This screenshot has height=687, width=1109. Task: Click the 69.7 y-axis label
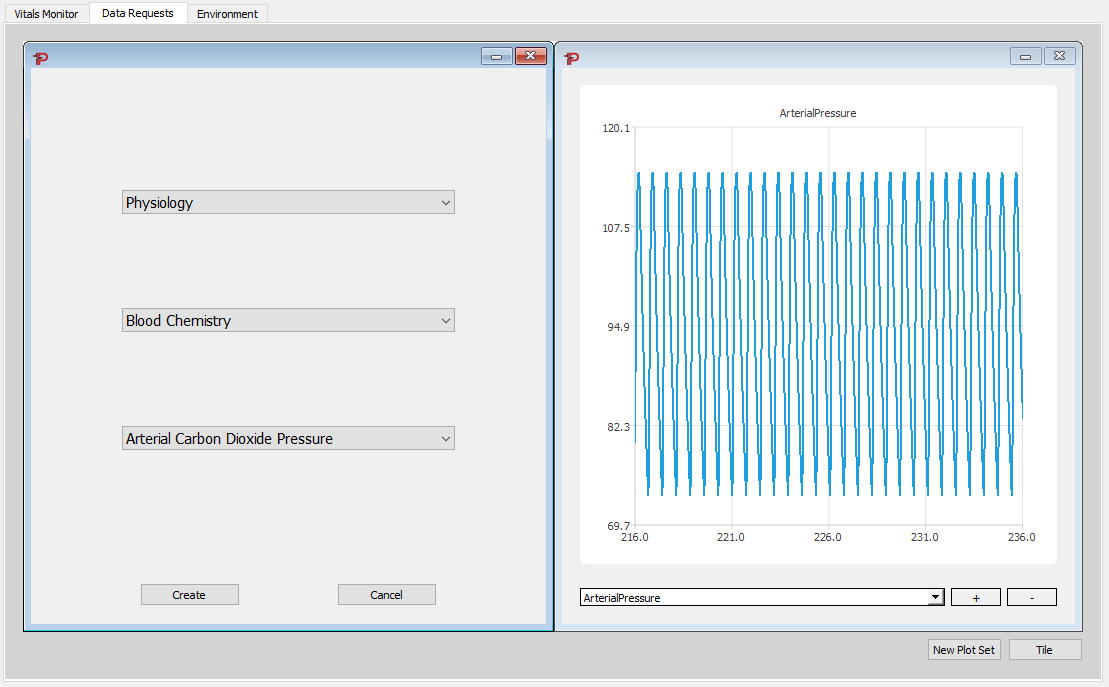618,526
